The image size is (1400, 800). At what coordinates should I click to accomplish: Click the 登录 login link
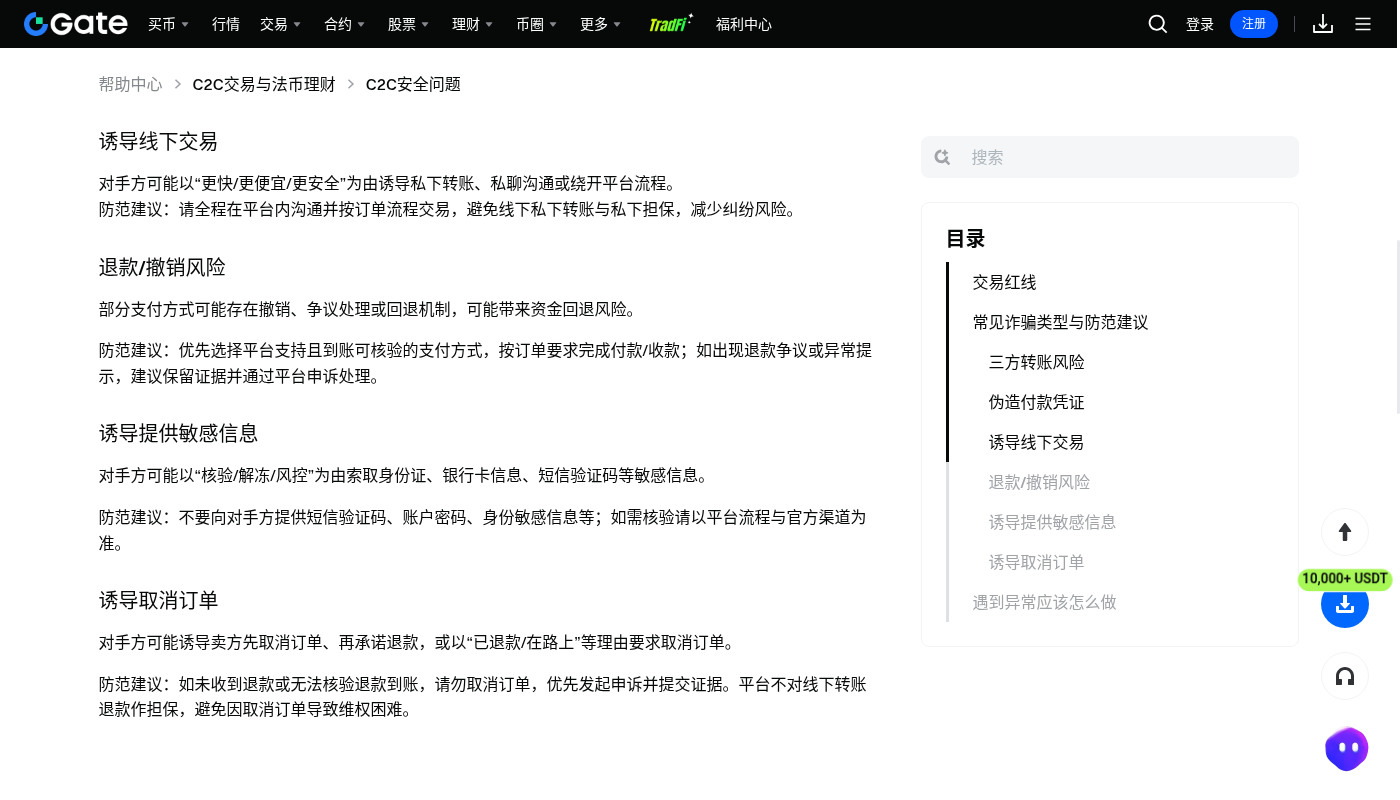pos(1200,24)
